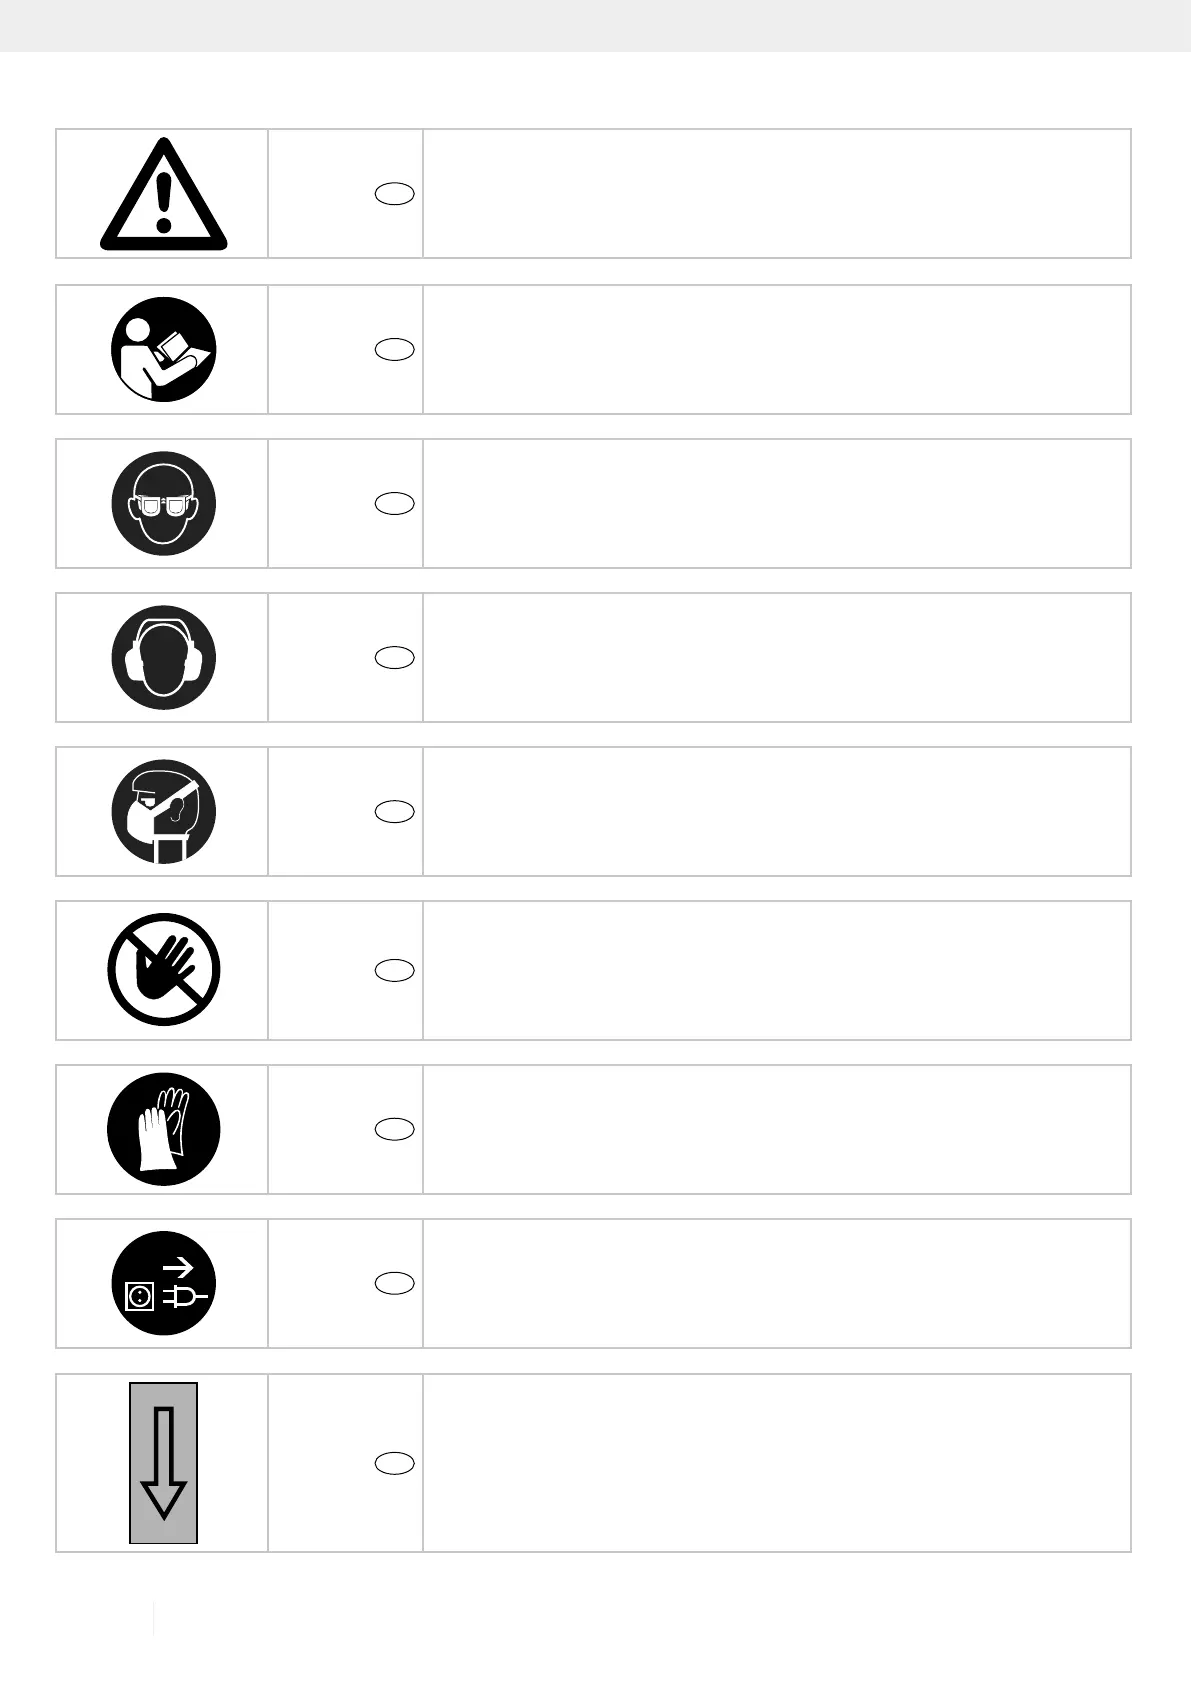Select the ear protection headphones symbol

click(163, 657)
